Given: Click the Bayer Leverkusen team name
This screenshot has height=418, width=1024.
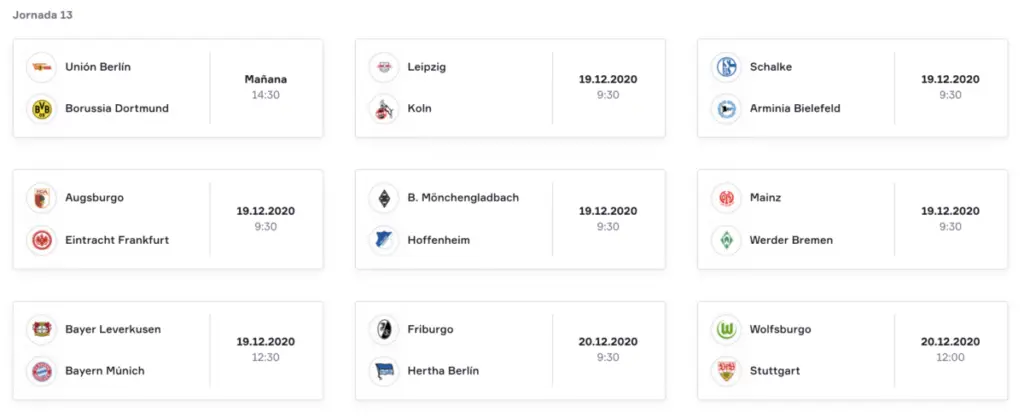Looking at the screenshot, I should [x=113, y=329].
